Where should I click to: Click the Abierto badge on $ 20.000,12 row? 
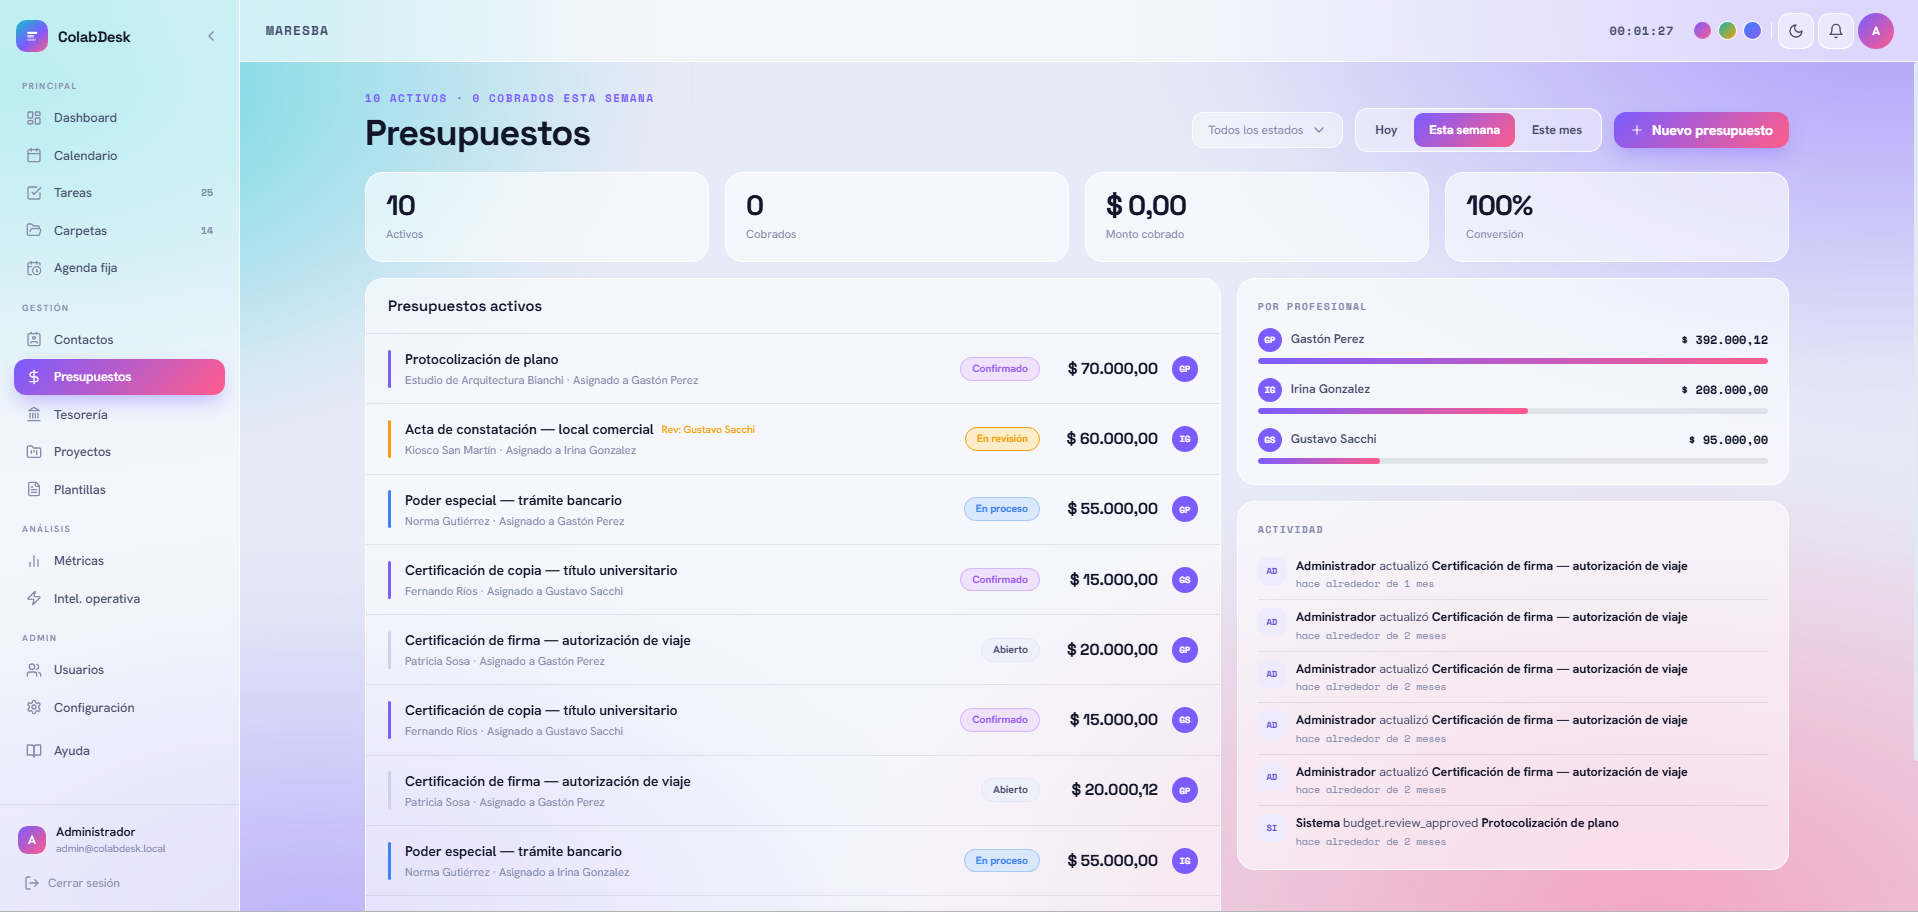(1010, 790)
